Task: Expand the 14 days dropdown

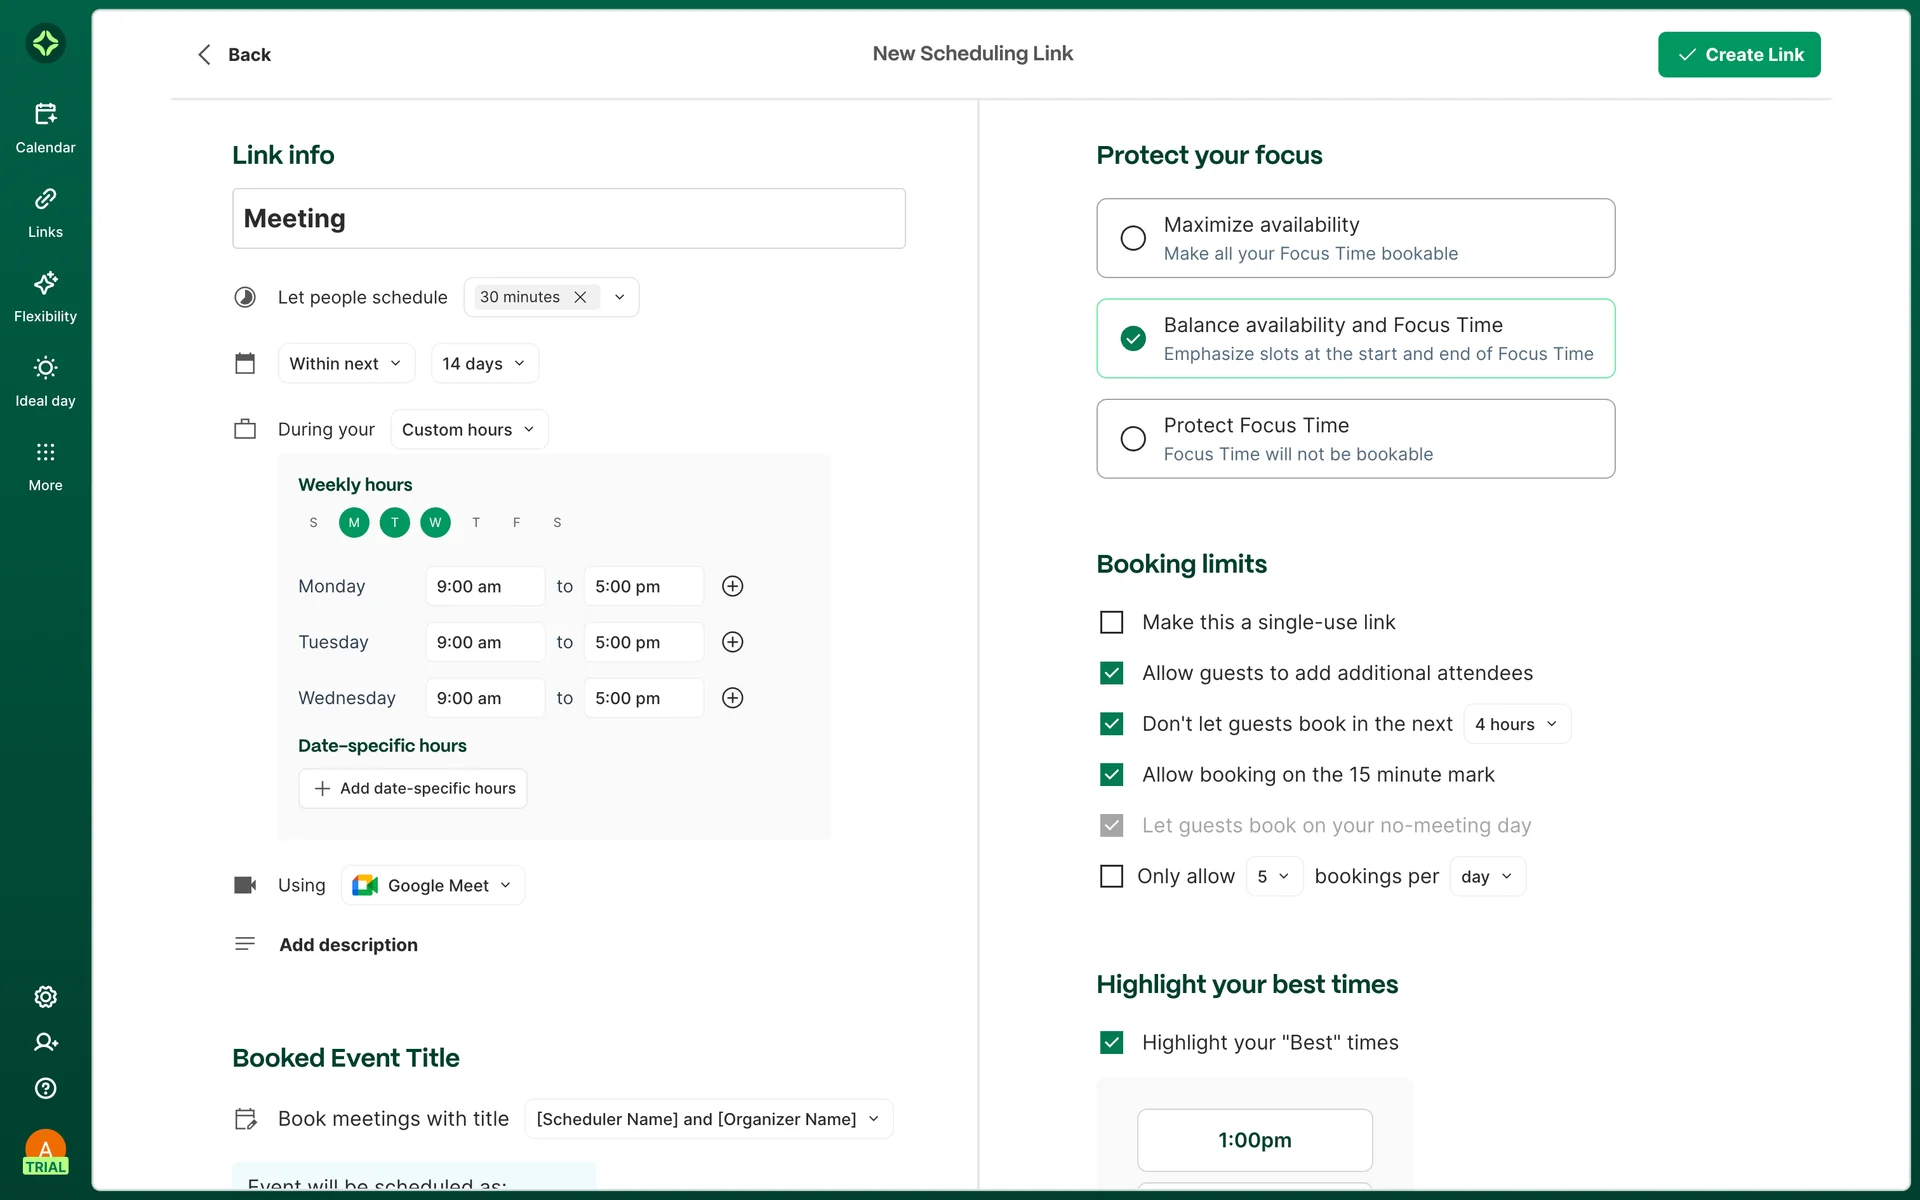Action: [x=484, y=363]
